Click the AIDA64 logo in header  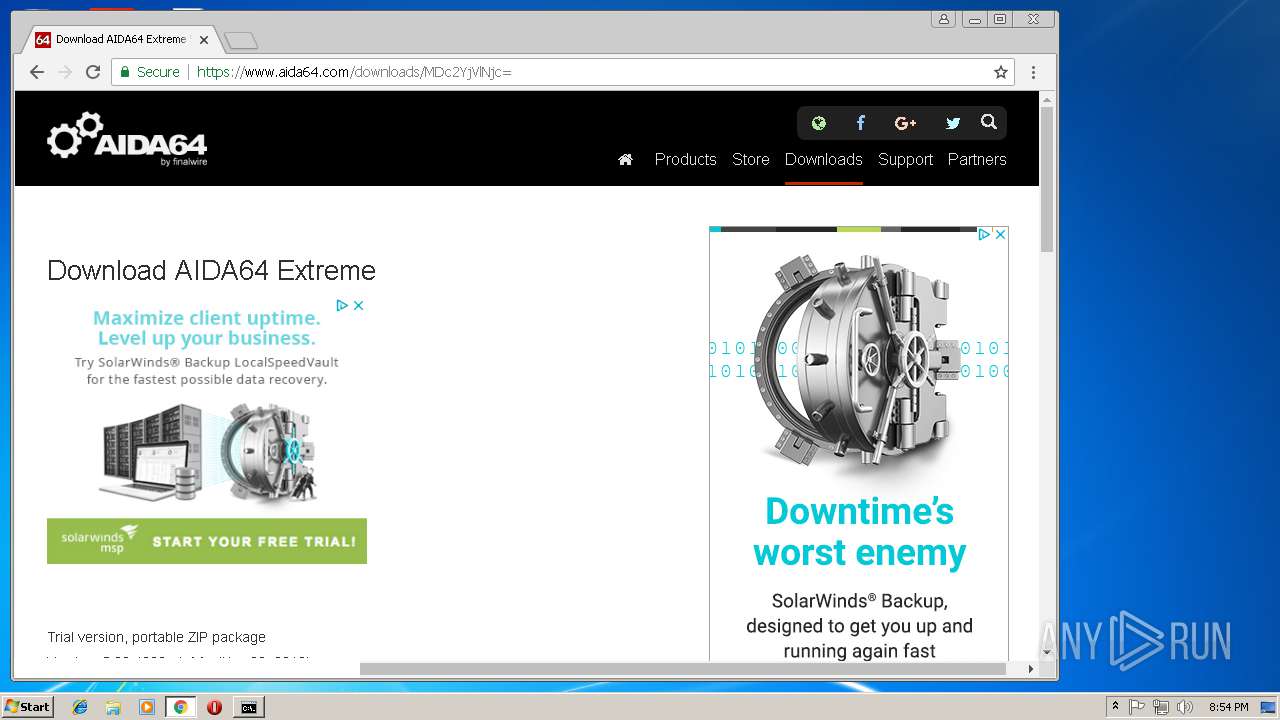click(x=127, y=139)
